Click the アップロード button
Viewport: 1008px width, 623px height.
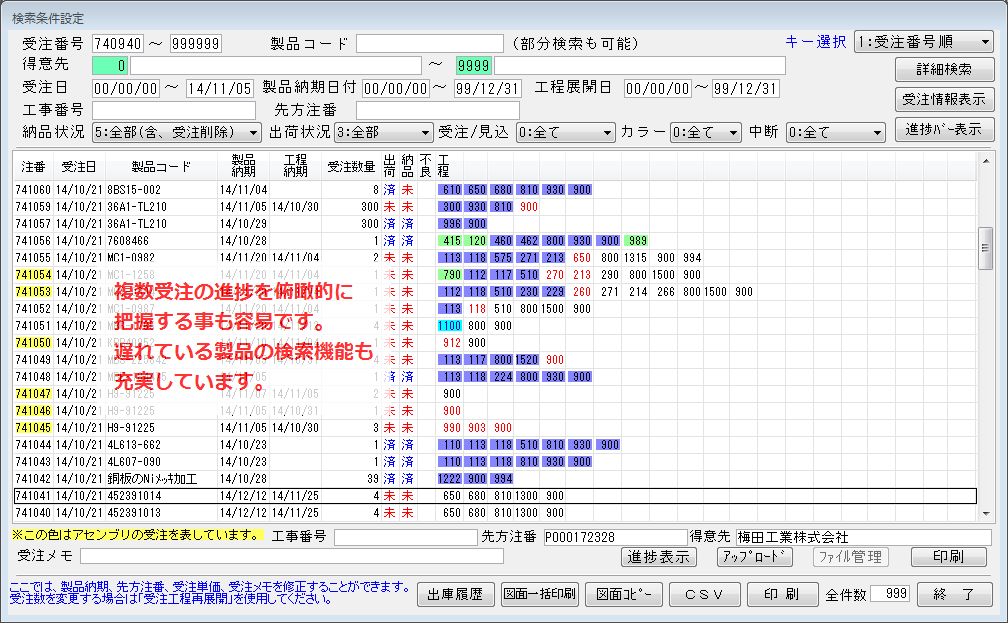[755, 557]
